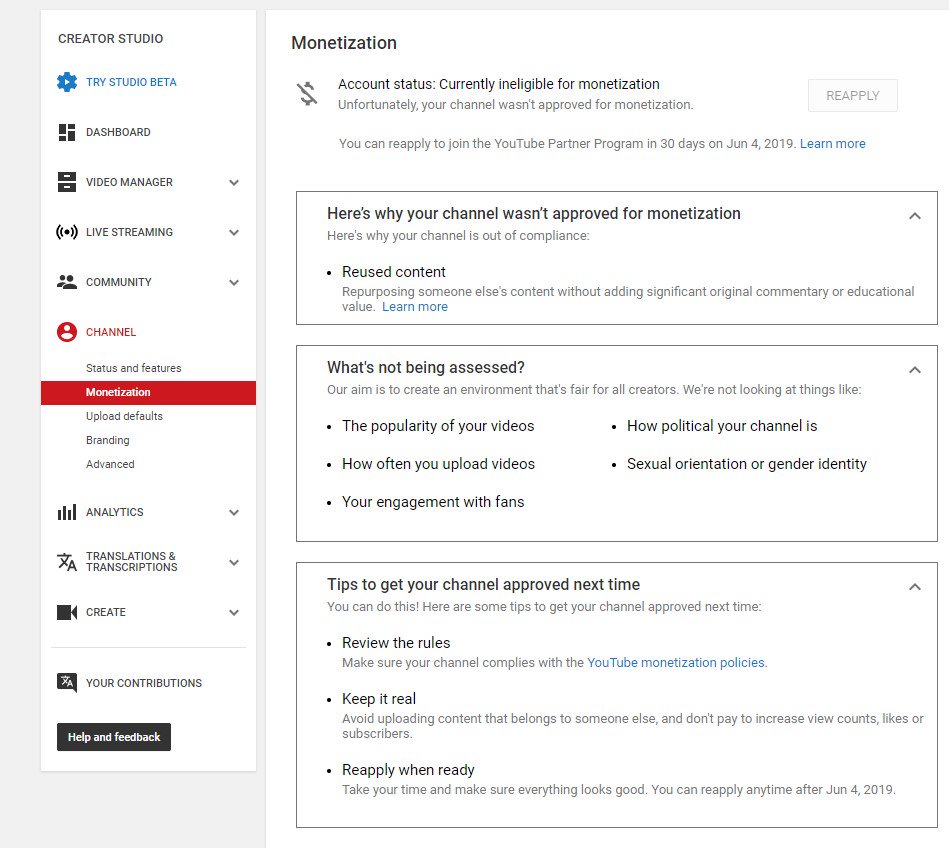Click the Monetization page heading
The height and width of the screenshot is (848, 949).
(344, 43)
